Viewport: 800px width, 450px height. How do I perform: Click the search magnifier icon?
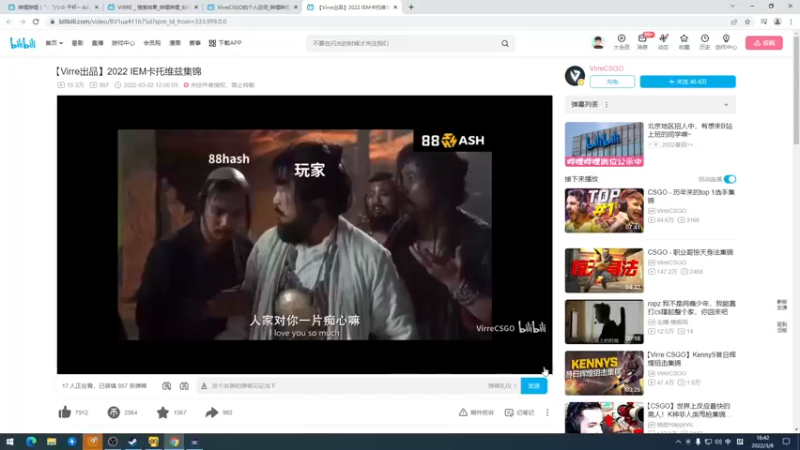pyautogui.click(x=505, y=44)
